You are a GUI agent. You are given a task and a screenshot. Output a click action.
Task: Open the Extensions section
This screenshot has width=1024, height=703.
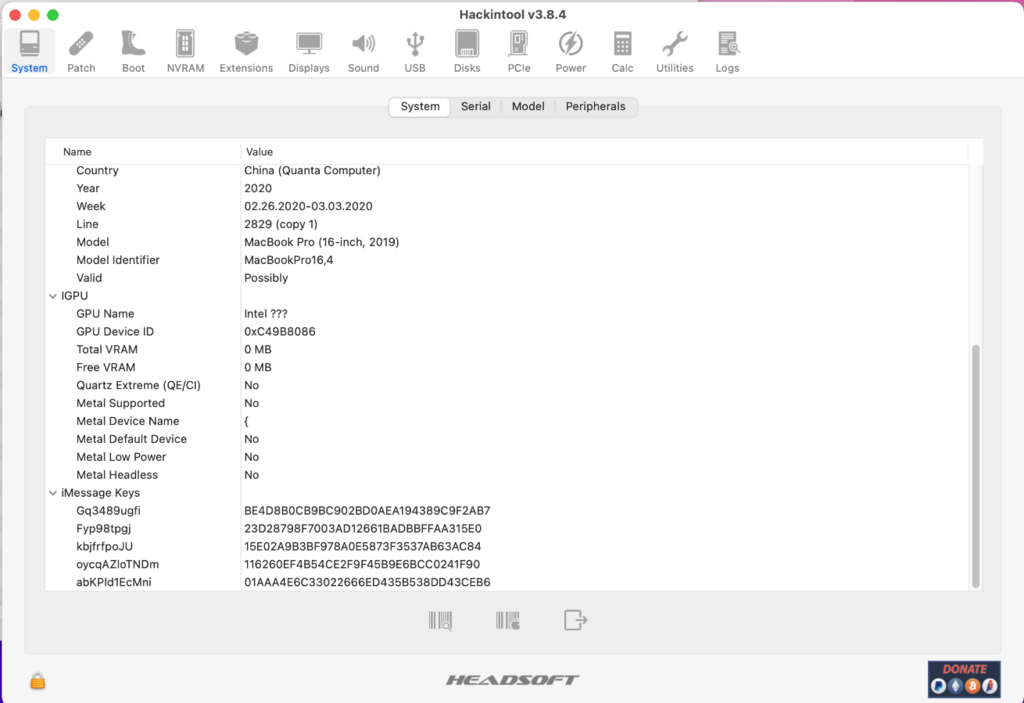[x=246, y=51]
